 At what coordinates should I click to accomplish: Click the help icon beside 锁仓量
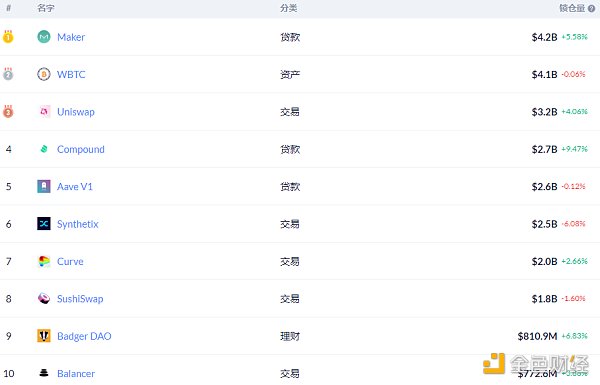591,8
